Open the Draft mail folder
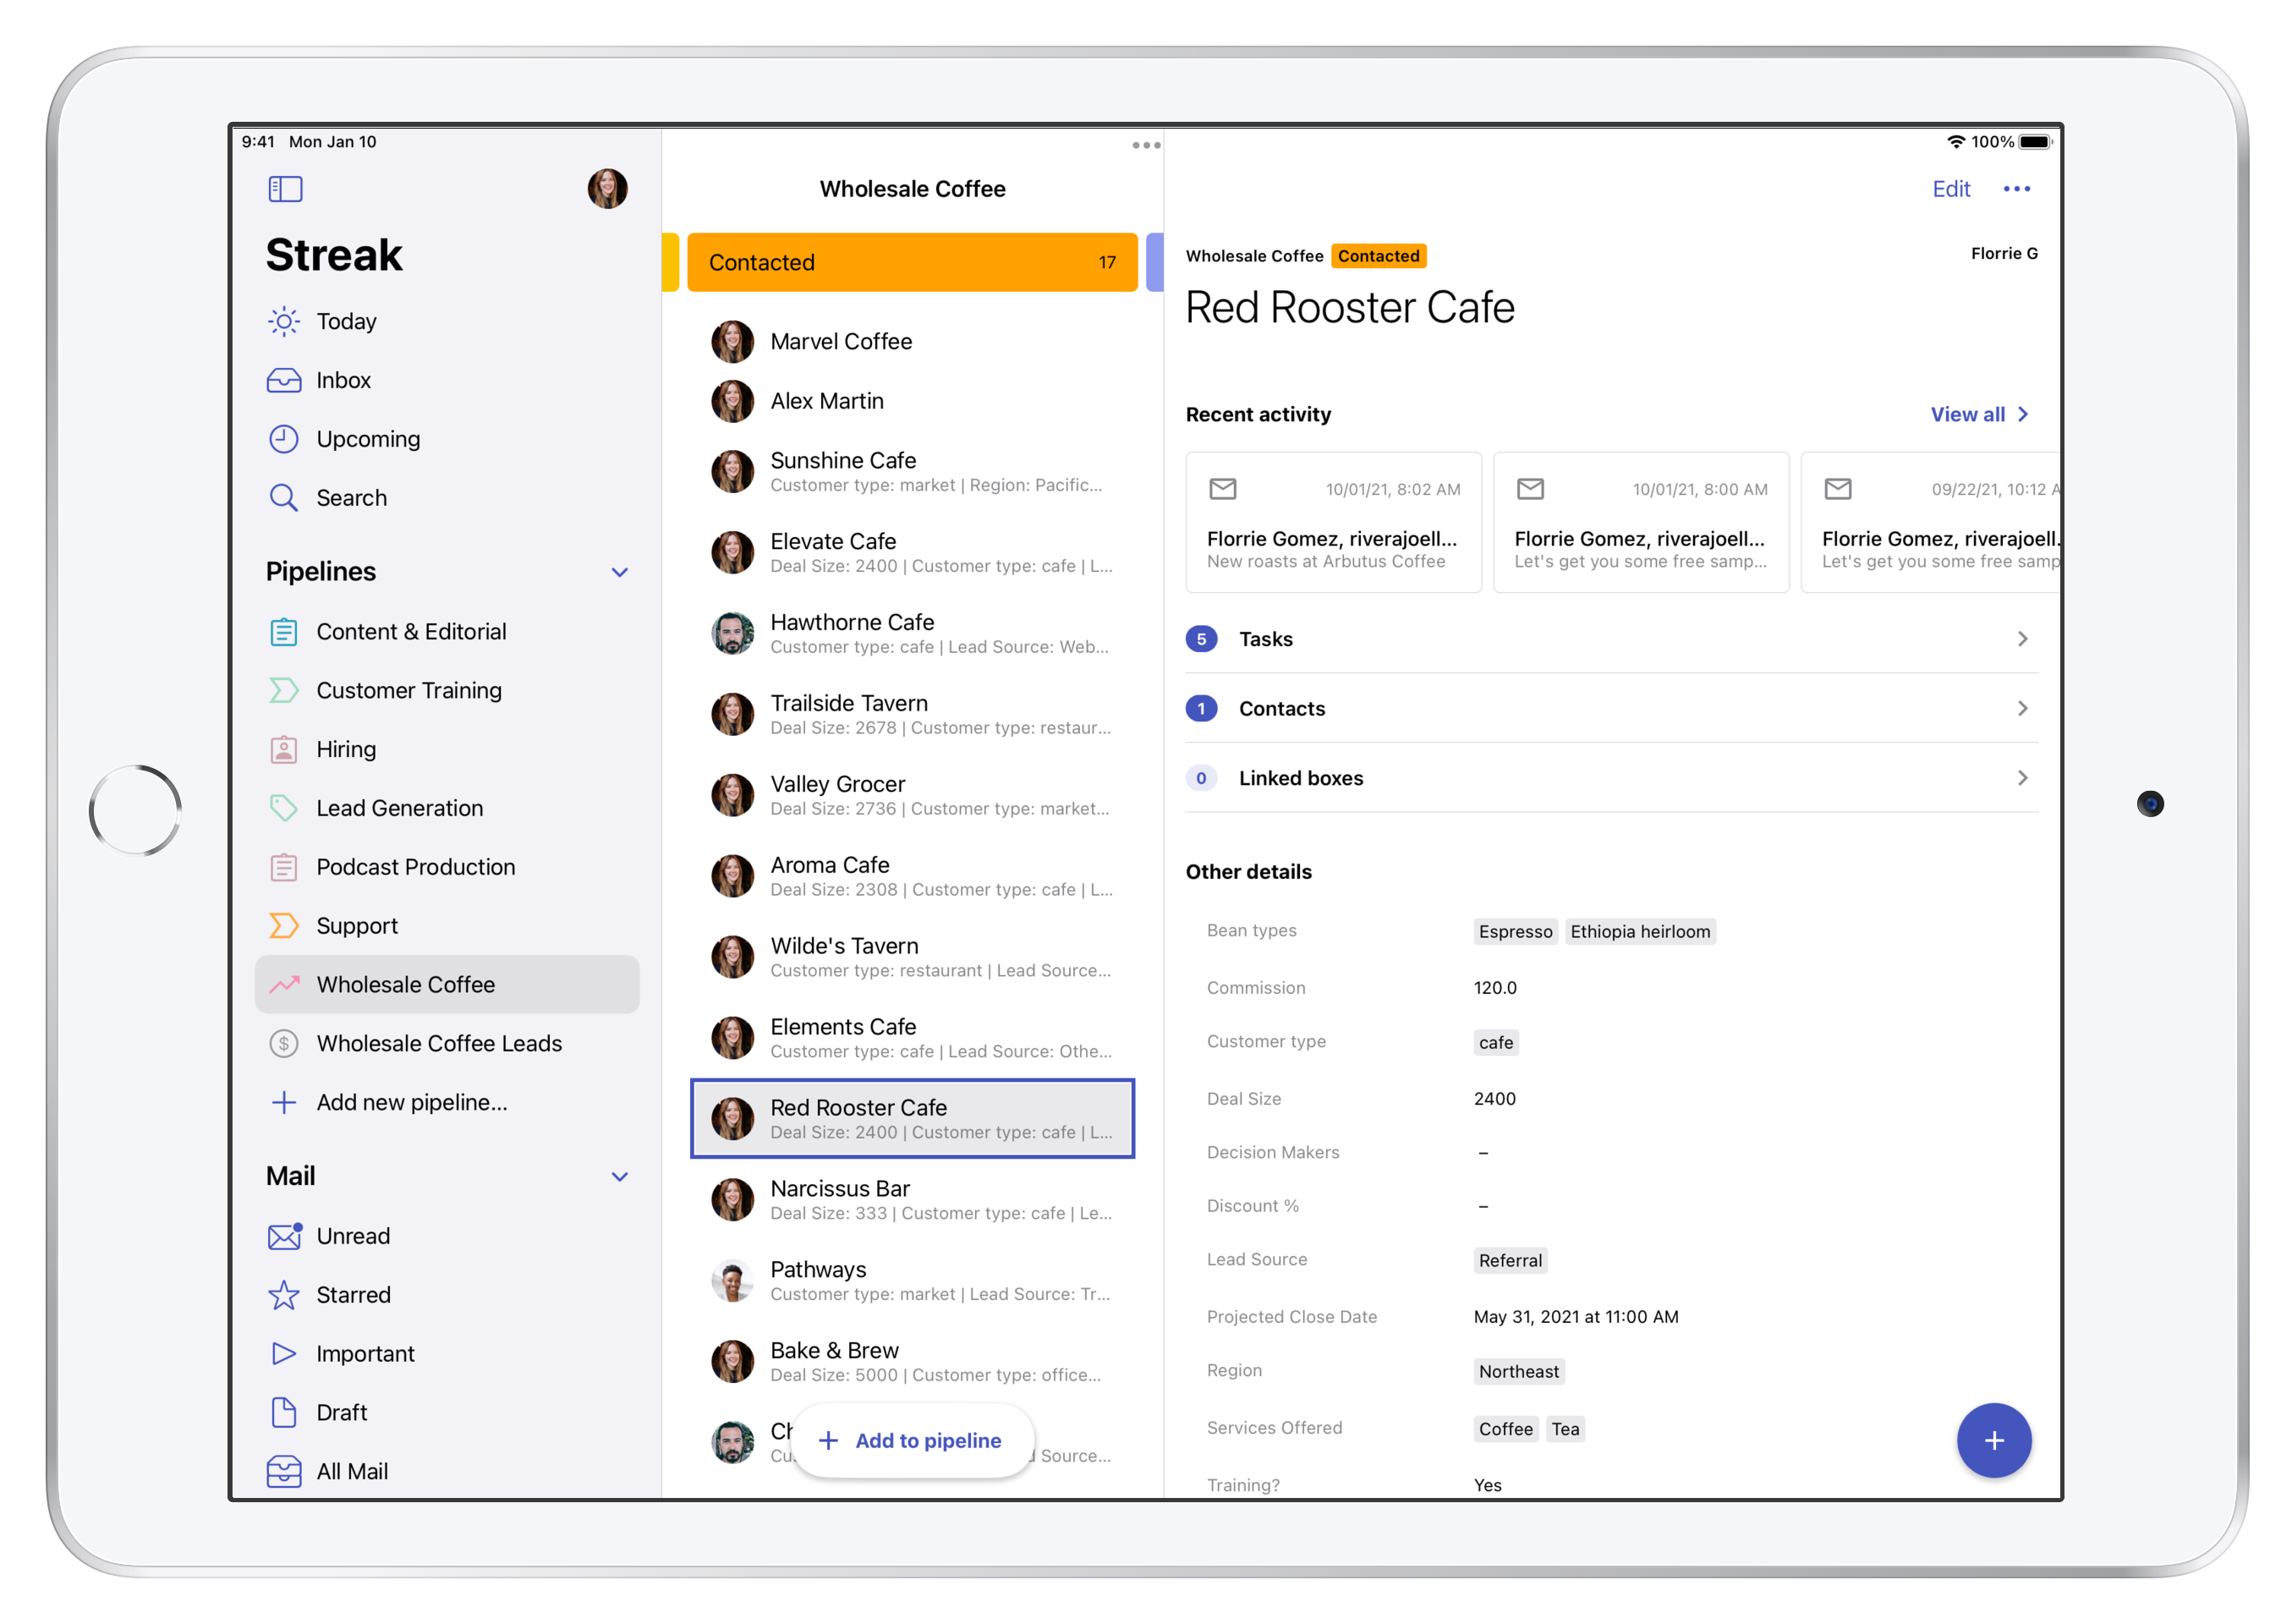 (447, 1414)
